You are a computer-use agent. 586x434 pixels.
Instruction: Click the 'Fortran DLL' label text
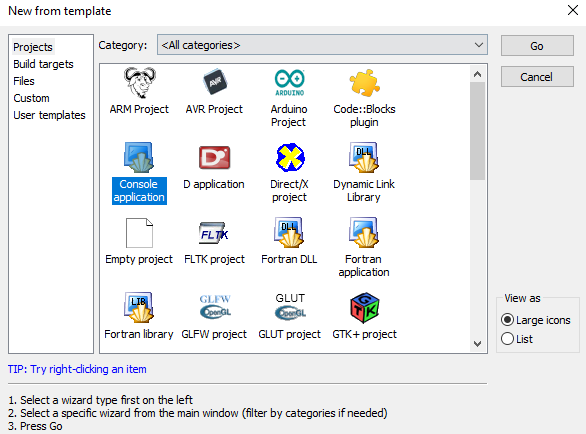[x=289, y=259]
